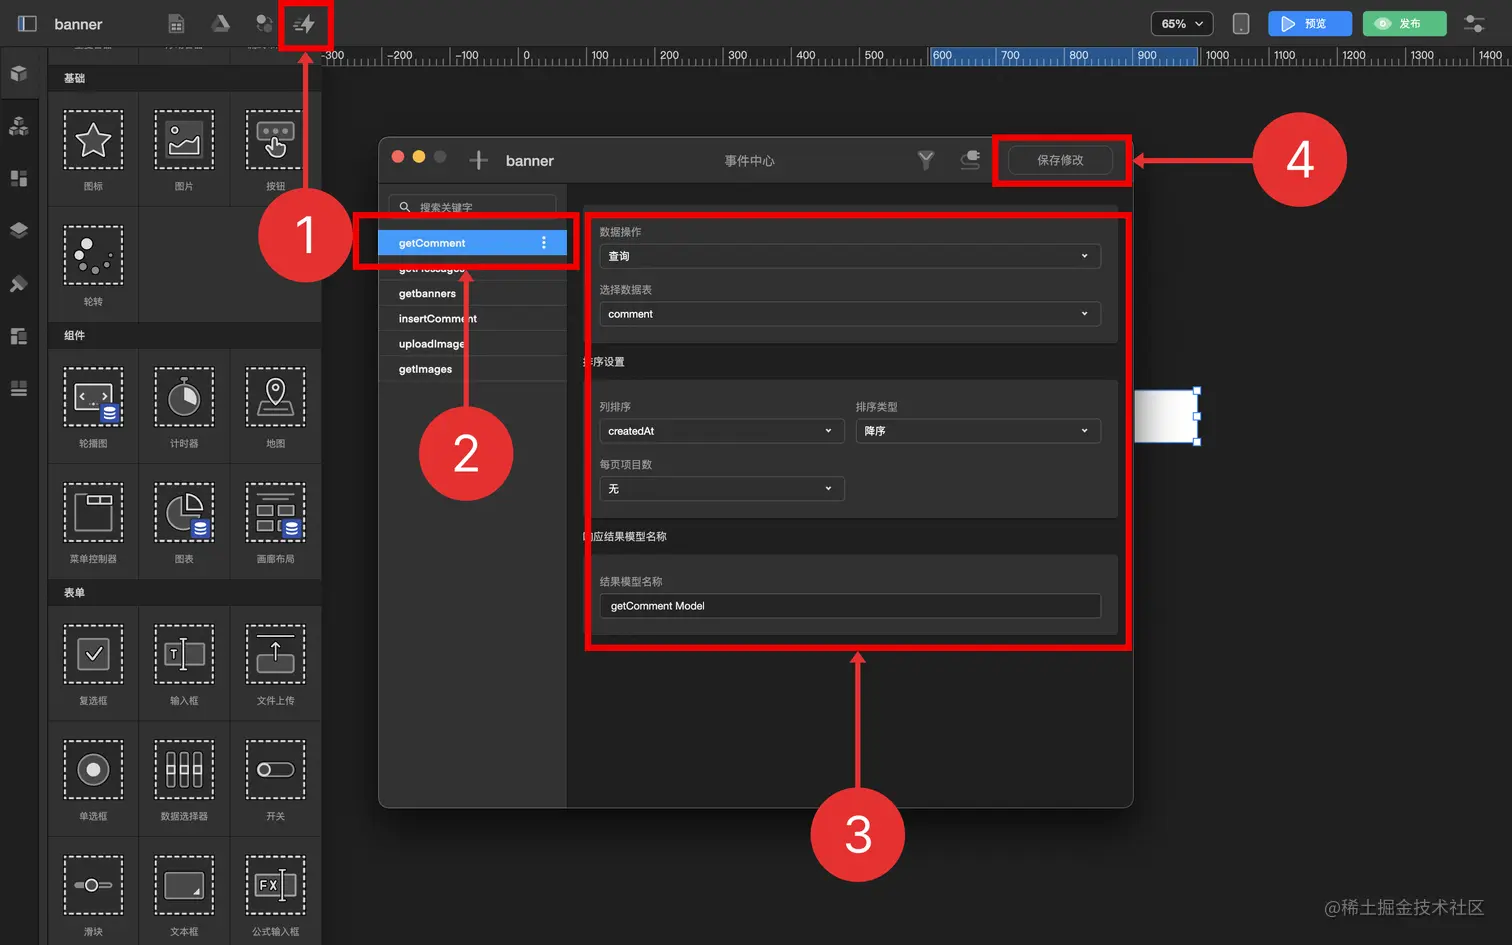Viewport: 1512px width, 945px height.
Task: Click 保存修改 save changes button
Action: (1060, 160)
